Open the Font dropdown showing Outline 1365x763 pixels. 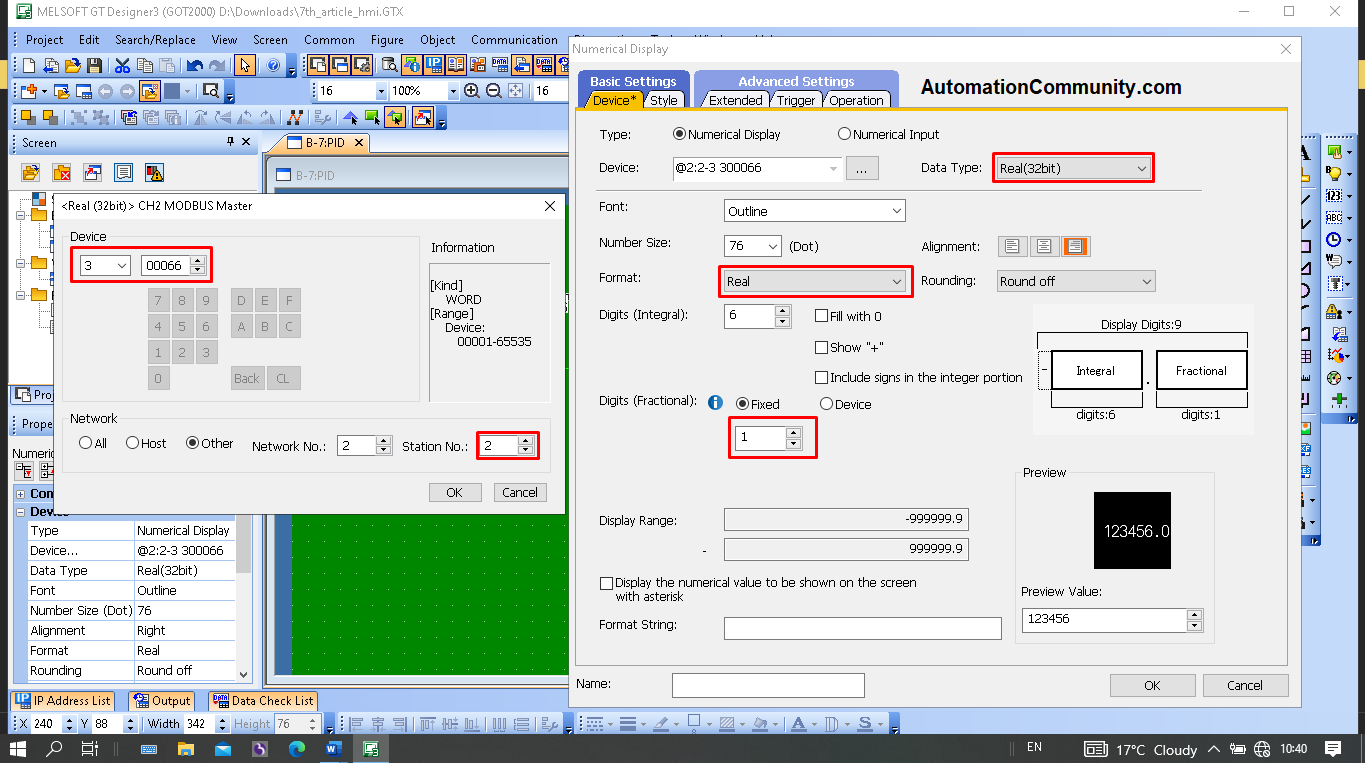pos(814,210)
